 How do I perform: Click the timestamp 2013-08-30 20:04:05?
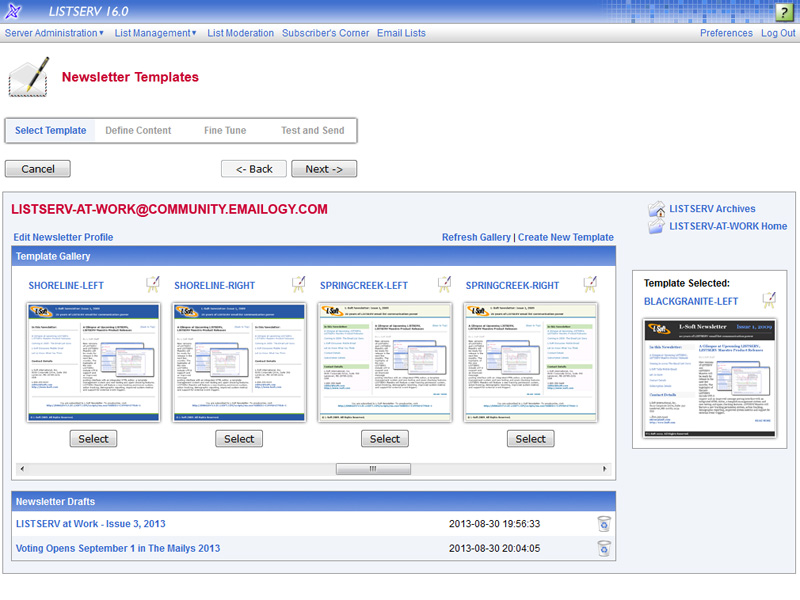coord(494,548)
